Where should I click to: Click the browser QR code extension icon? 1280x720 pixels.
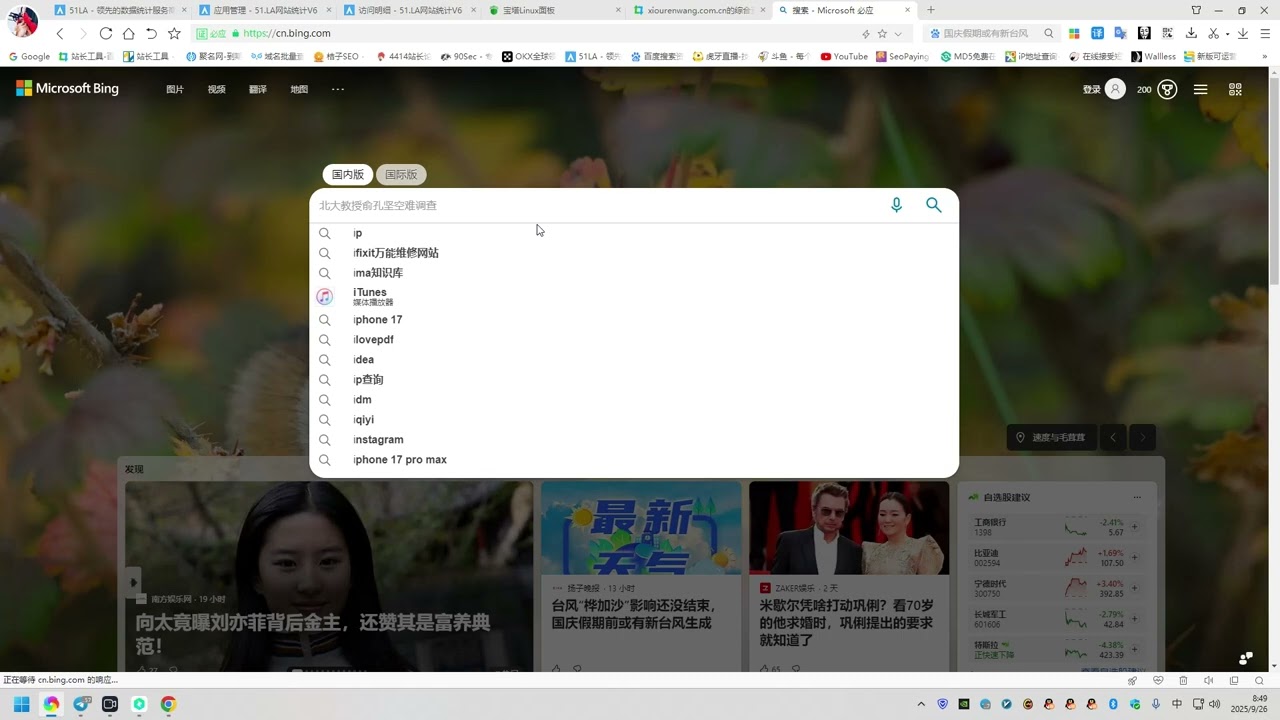1166,33
